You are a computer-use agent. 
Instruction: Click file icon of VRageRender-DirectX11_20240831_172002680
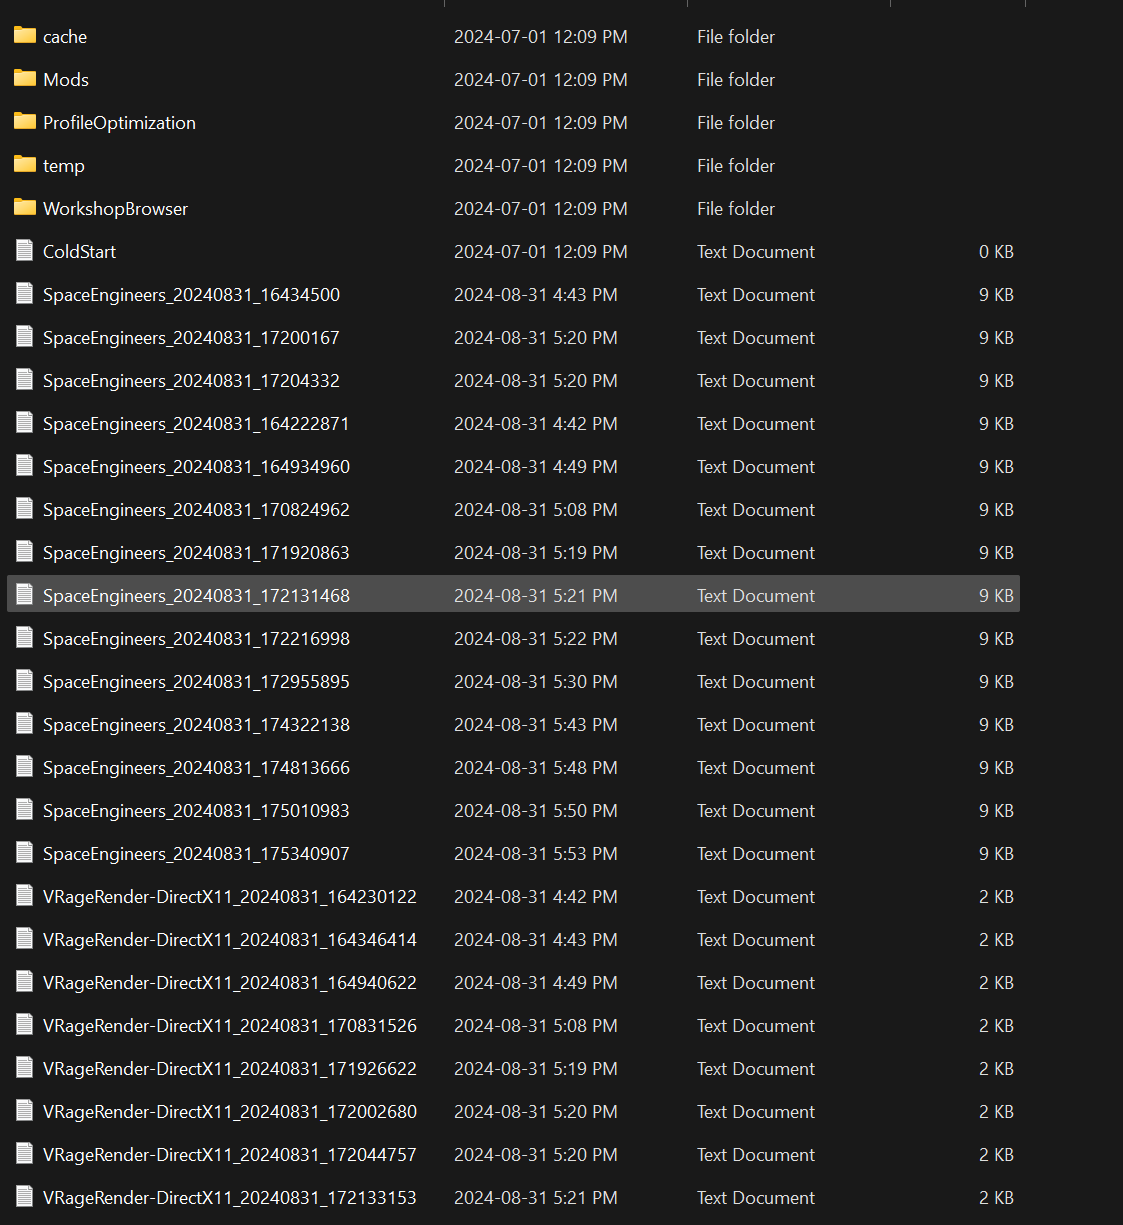[x=25, y=1110]
